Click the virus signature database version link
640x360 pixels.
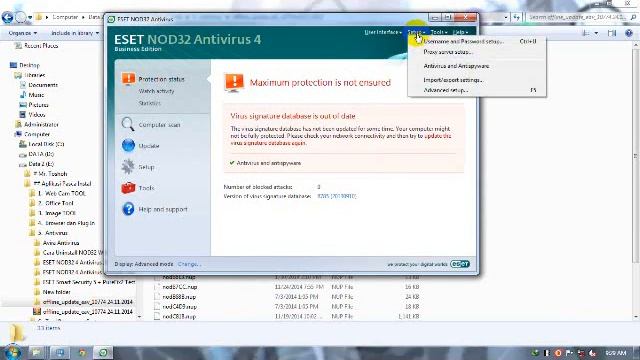point(336,196)
